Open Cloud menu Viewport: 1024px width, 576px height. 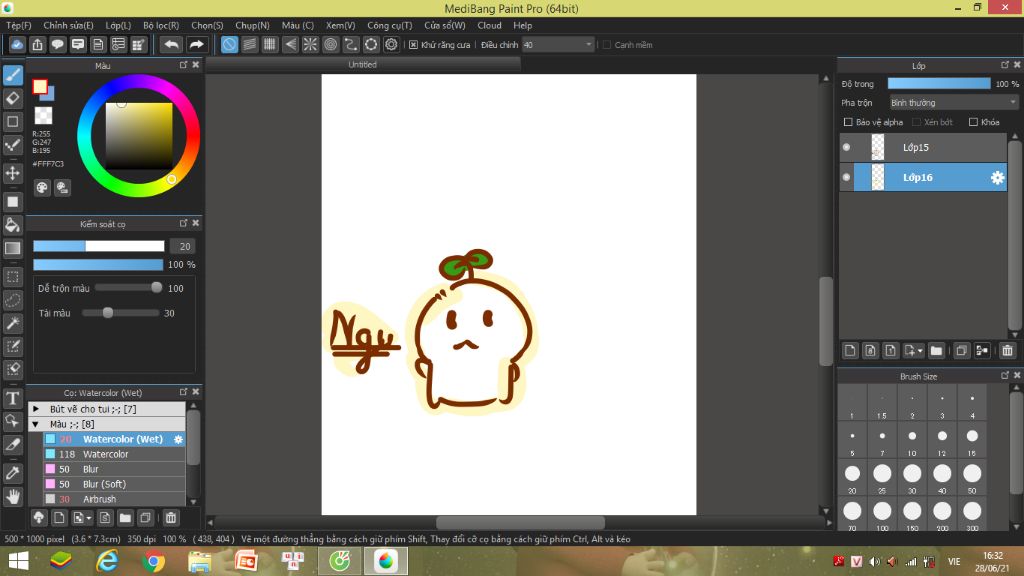point(489,25)
